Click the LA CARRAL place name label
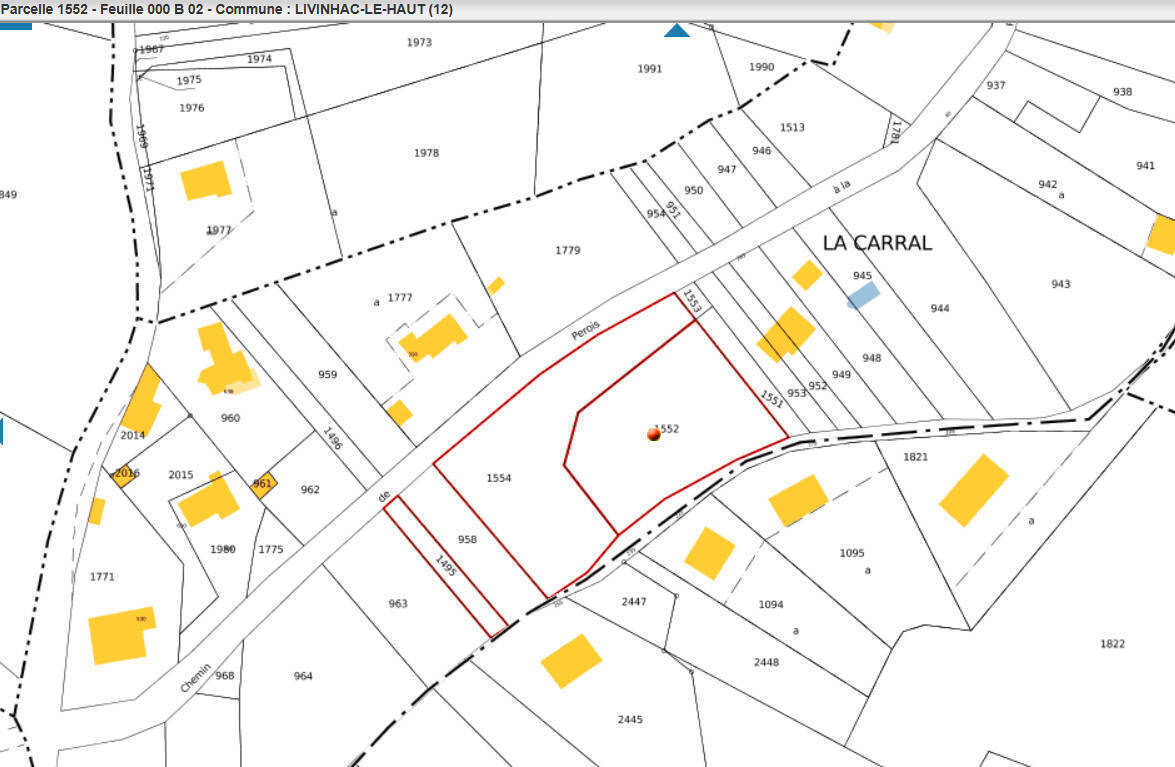This screenshot has width=1175, height=767. 877,243
